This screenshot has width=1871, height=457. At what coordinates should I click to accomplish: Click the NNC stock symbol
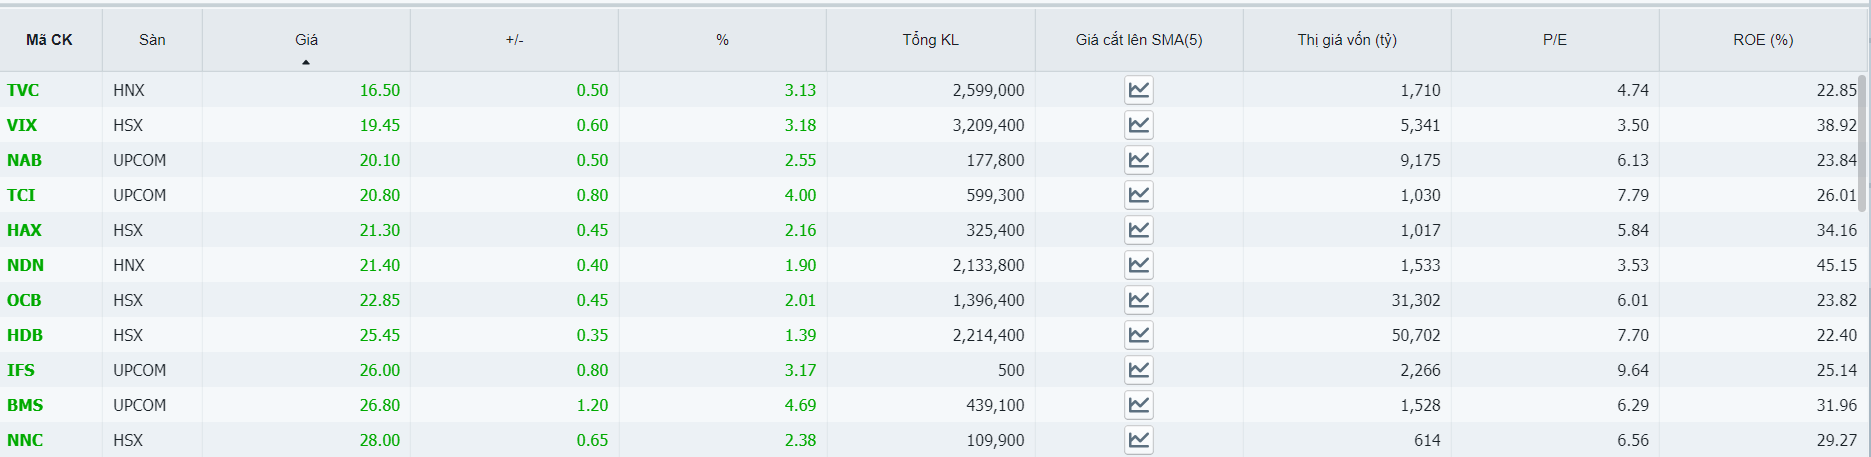tap(25, 440)
